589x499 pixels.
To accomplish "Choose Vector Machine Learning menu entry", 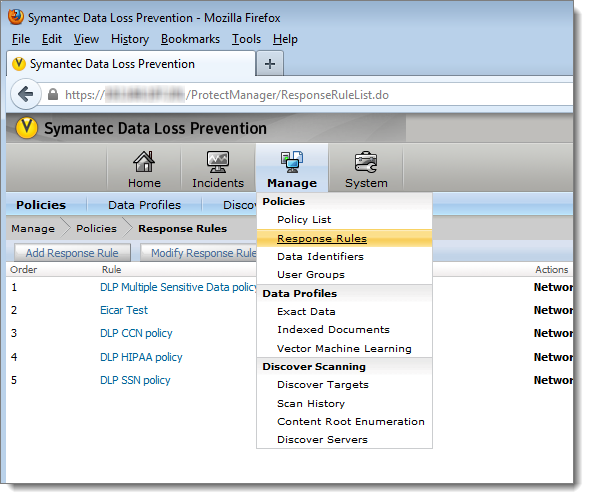I will pyautogui.click(x=344, y=348).
